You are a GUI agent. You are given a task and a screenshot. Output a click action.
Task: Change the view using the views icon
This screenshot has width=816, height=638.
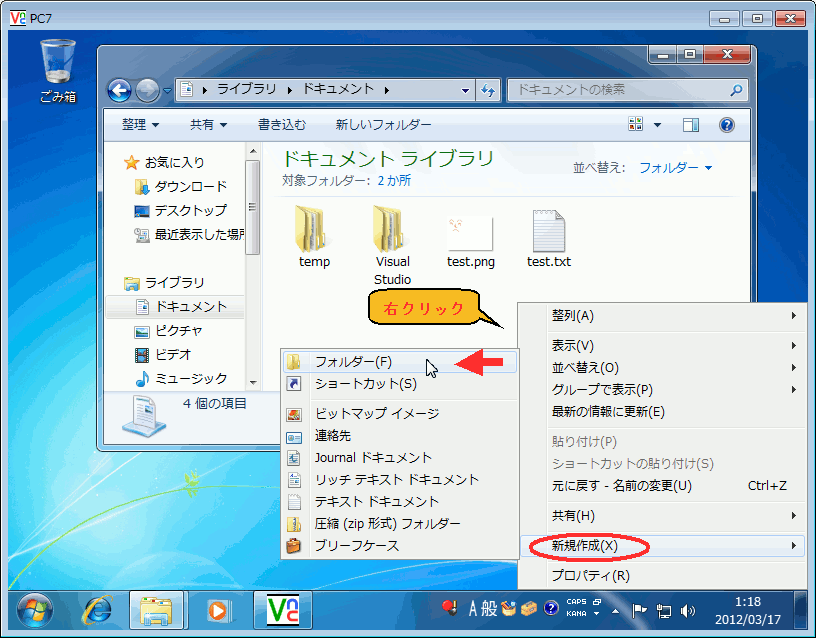click(634, 122)
